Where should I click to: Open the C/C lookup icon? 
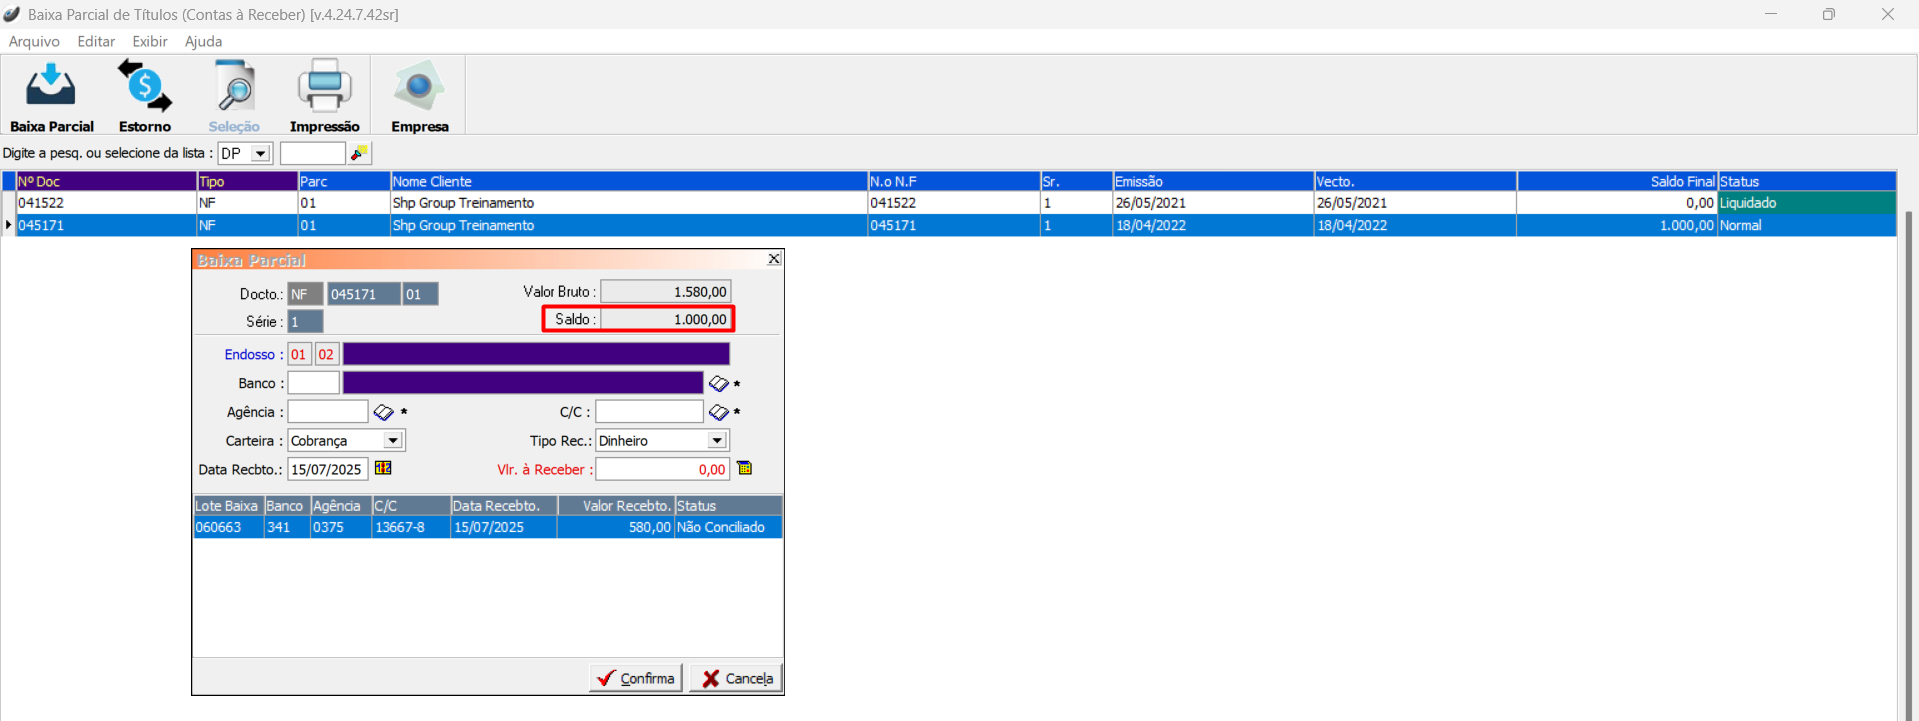click(x=718, y=412)
